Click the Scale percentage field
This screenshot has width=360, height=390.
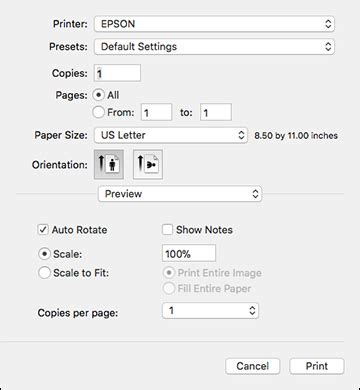click(189, 253)
